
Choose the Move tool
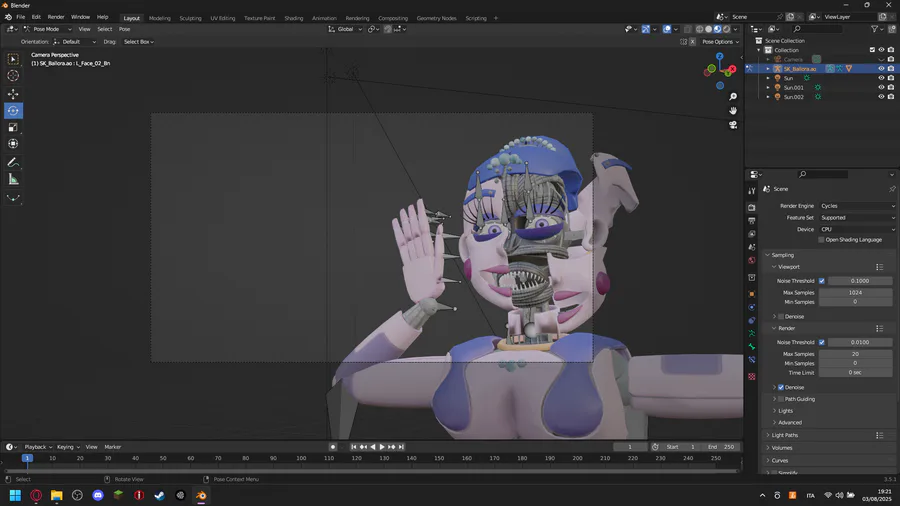13,94
